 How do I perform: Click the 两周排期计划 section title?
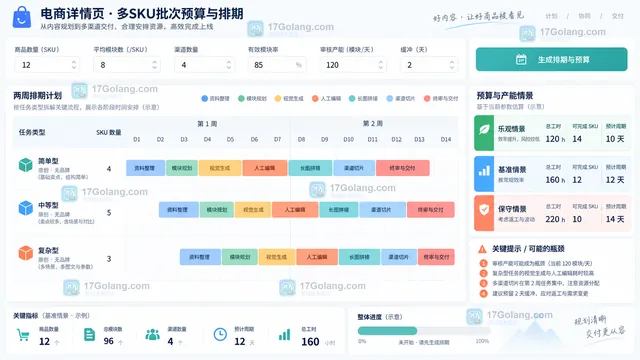point(37,96)
